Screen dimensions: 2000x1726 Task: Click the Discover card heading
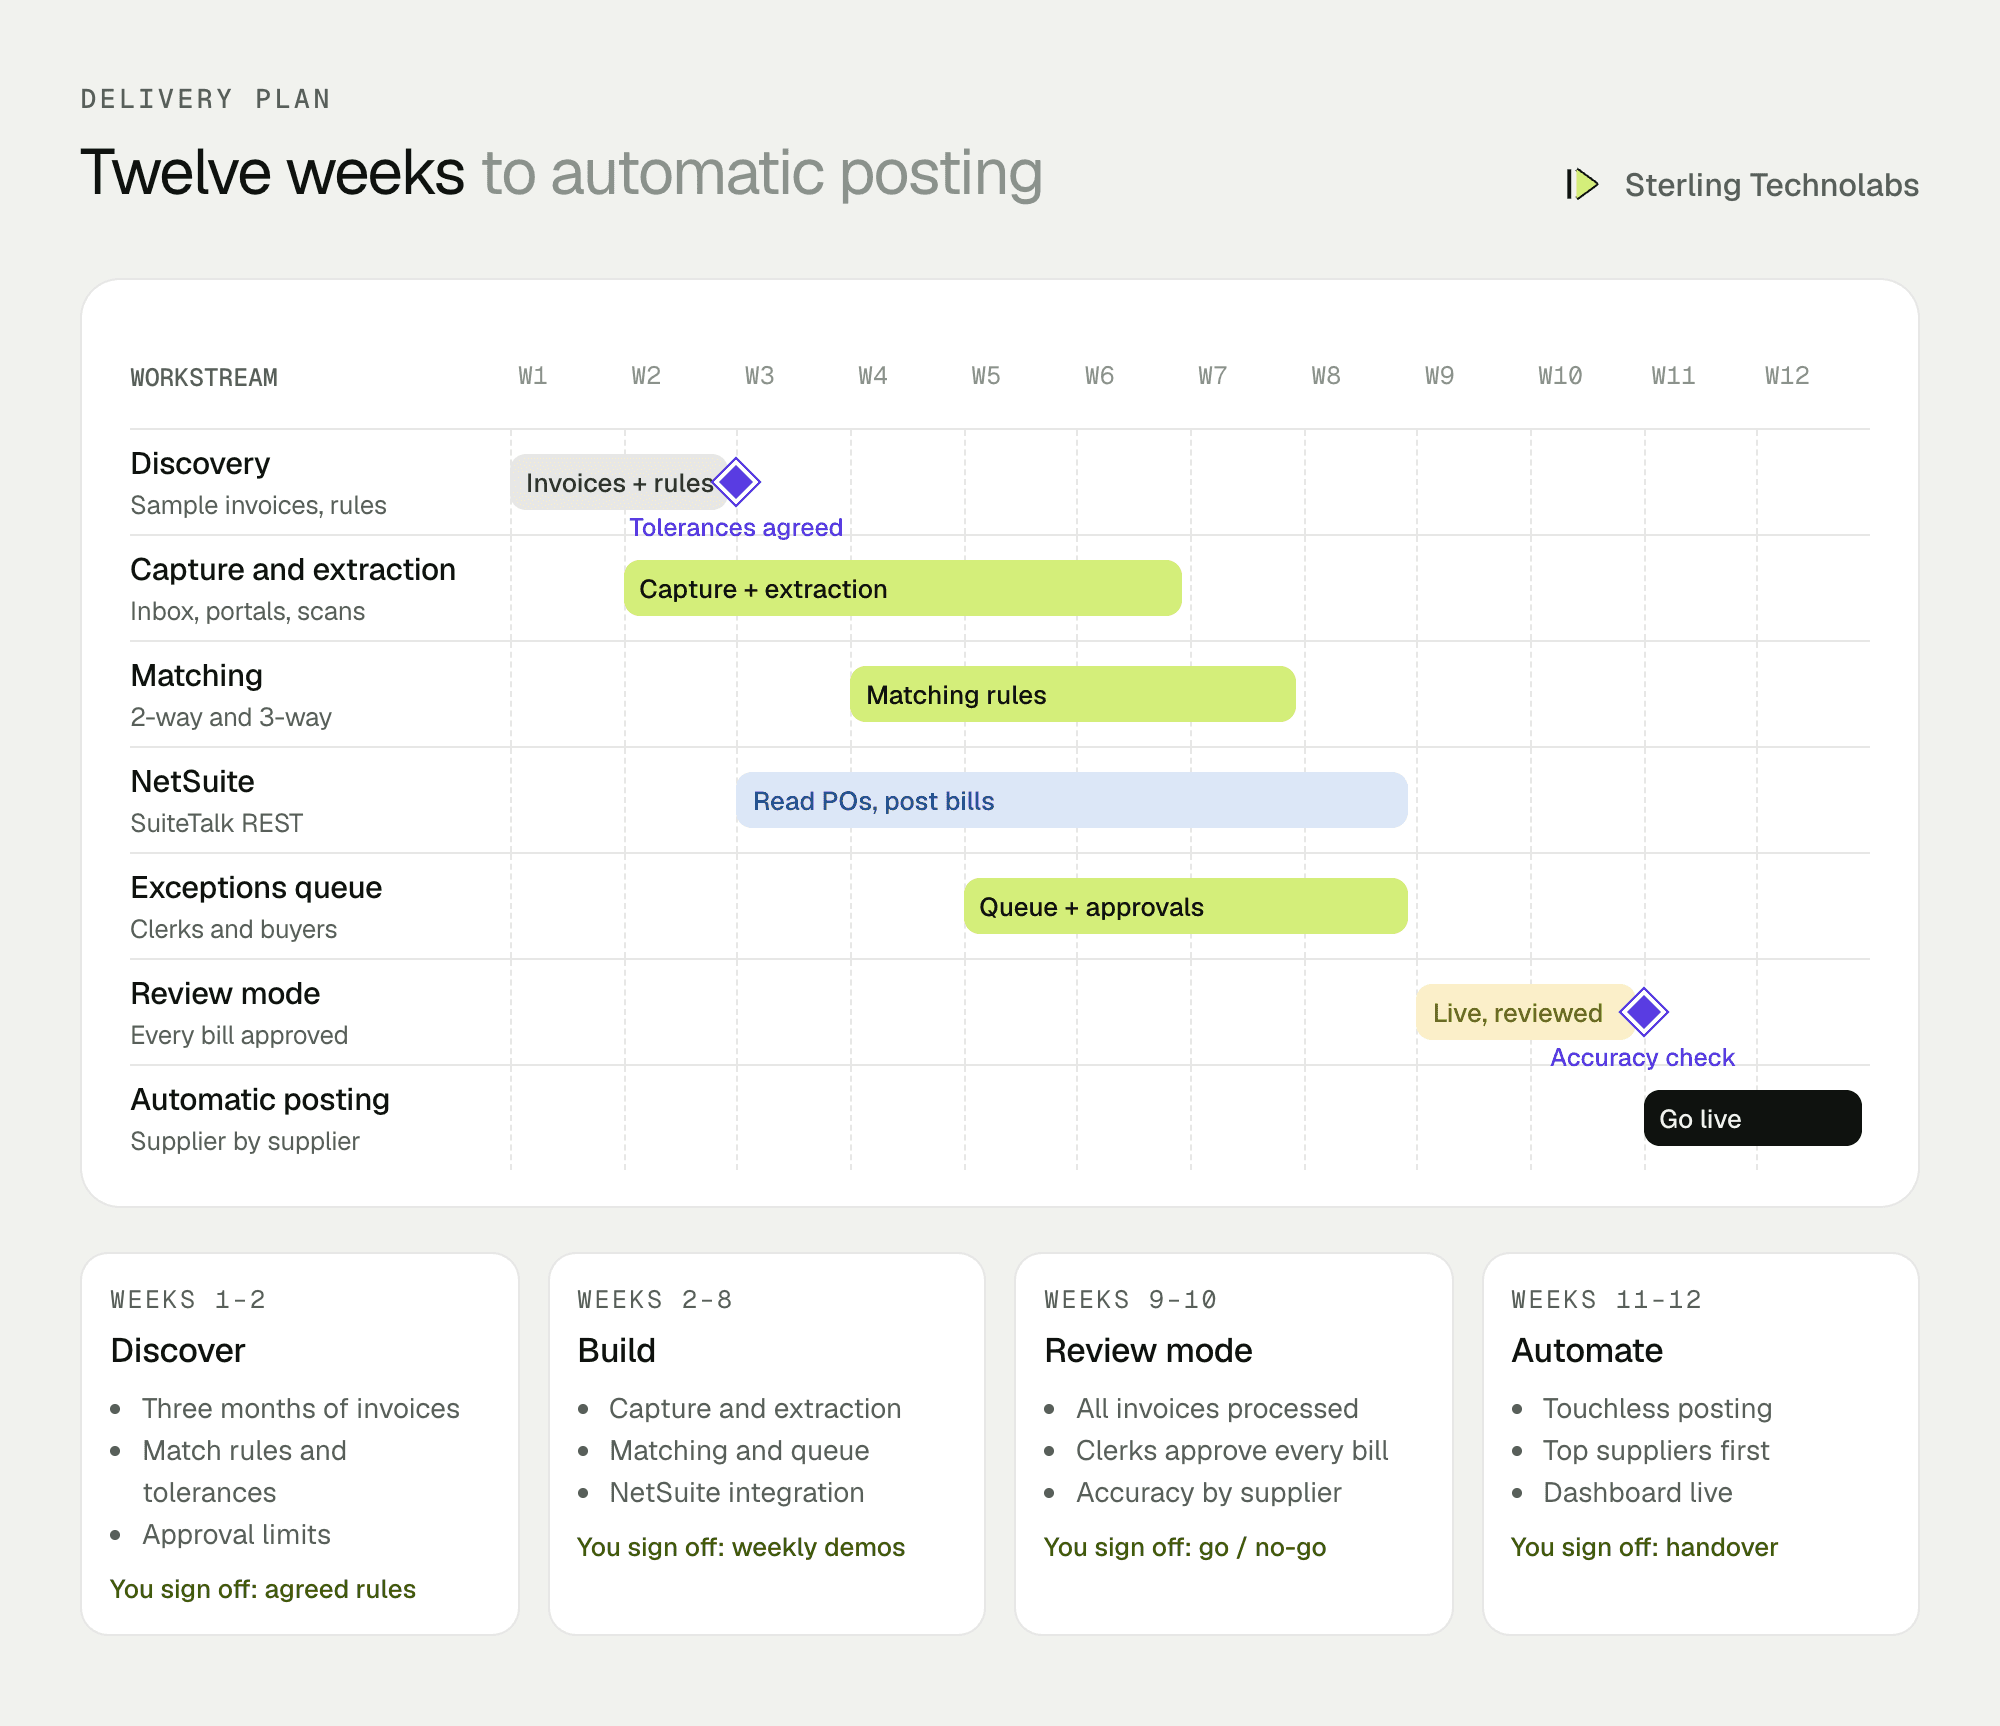click(x=178, y=1350)
